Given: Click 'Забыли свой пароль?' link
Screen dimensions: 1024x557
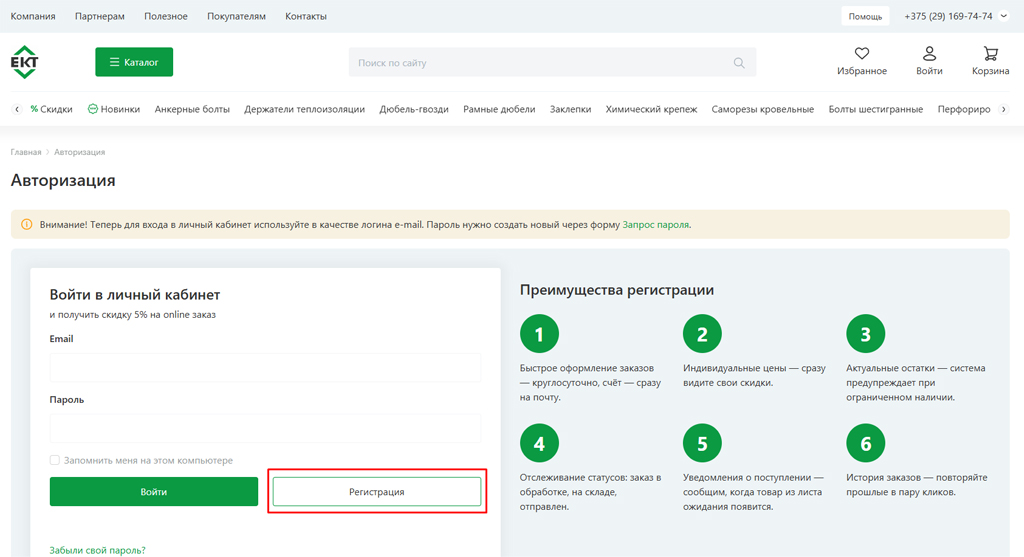Looking at the screenshot, I should (97, 550).
